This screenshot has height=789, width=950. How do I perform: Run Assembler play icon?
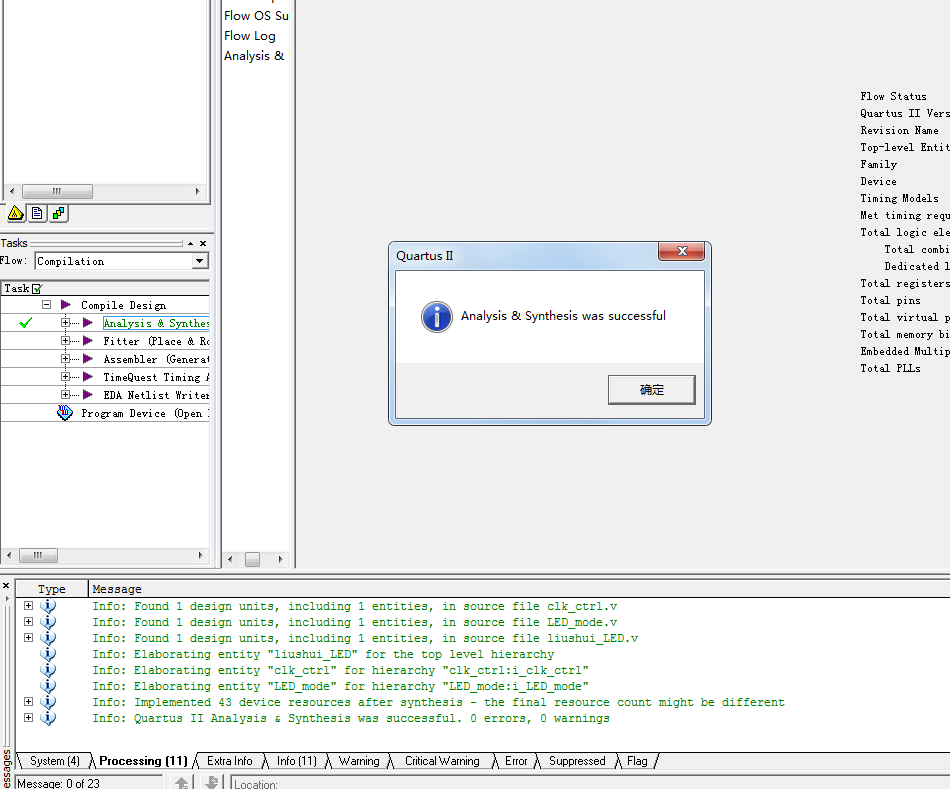coord(88,359)
